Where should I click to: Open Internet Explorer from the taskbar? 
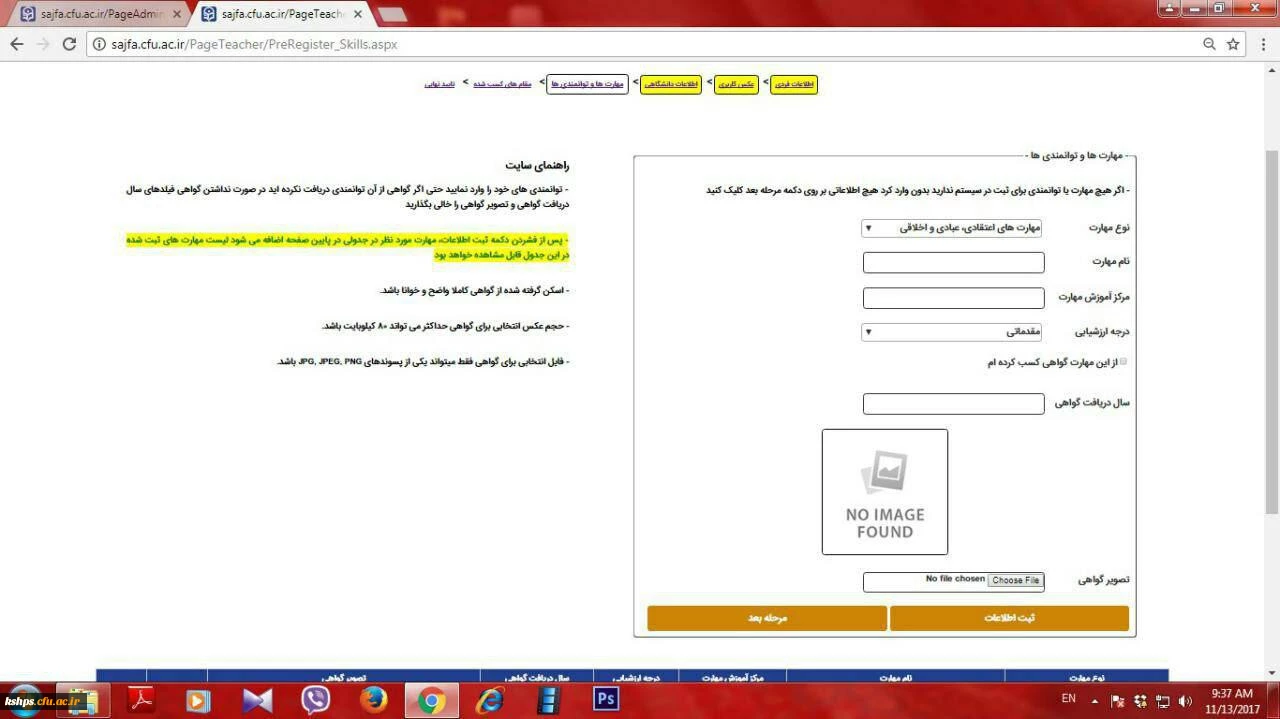[490, 700]
